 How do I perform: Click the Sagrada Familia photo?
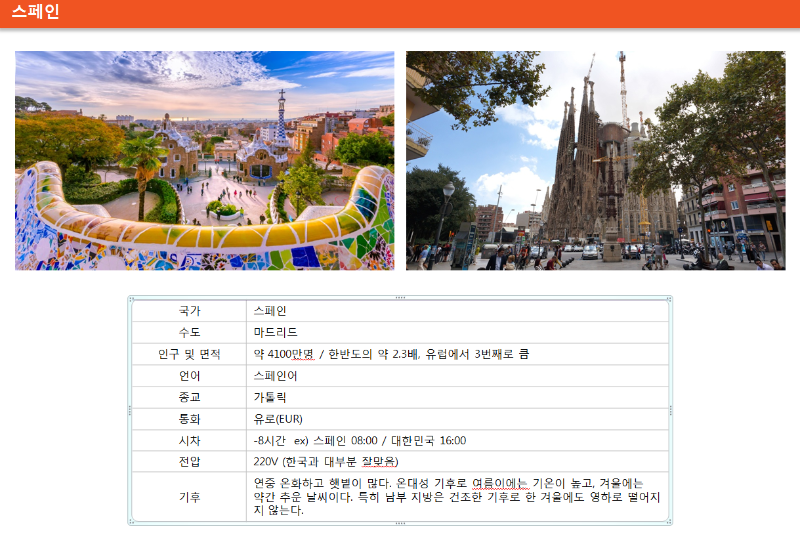(x=595, y=160)
